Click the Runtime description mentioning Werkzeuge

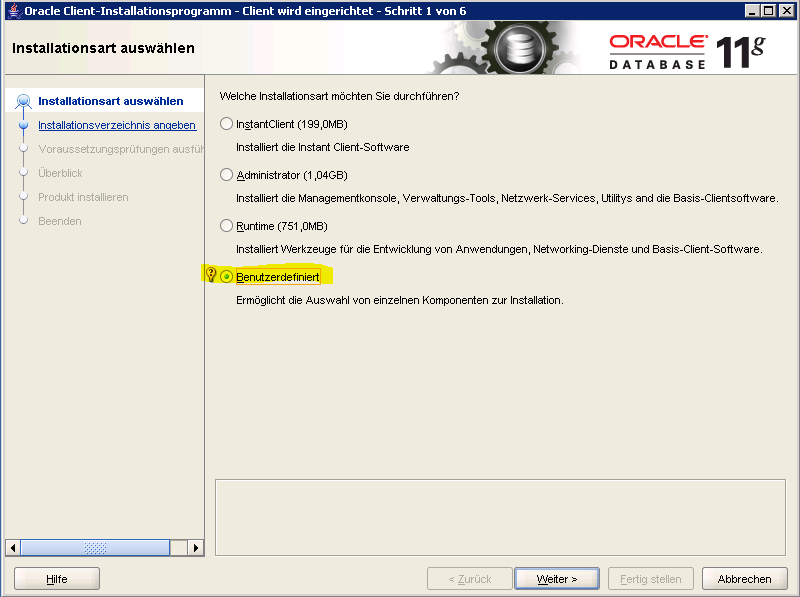[499, 249]
